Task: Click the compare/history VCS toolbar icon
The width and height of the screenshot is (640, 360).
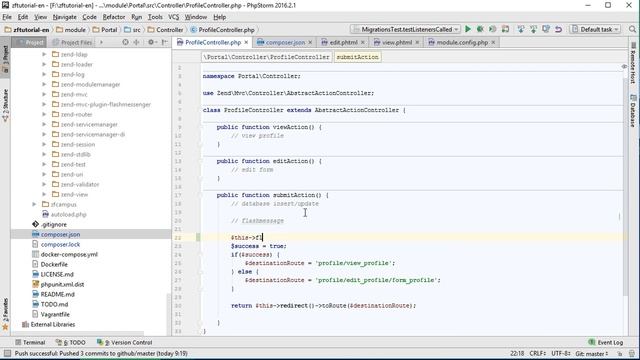Action: click(x=546, y=29)
